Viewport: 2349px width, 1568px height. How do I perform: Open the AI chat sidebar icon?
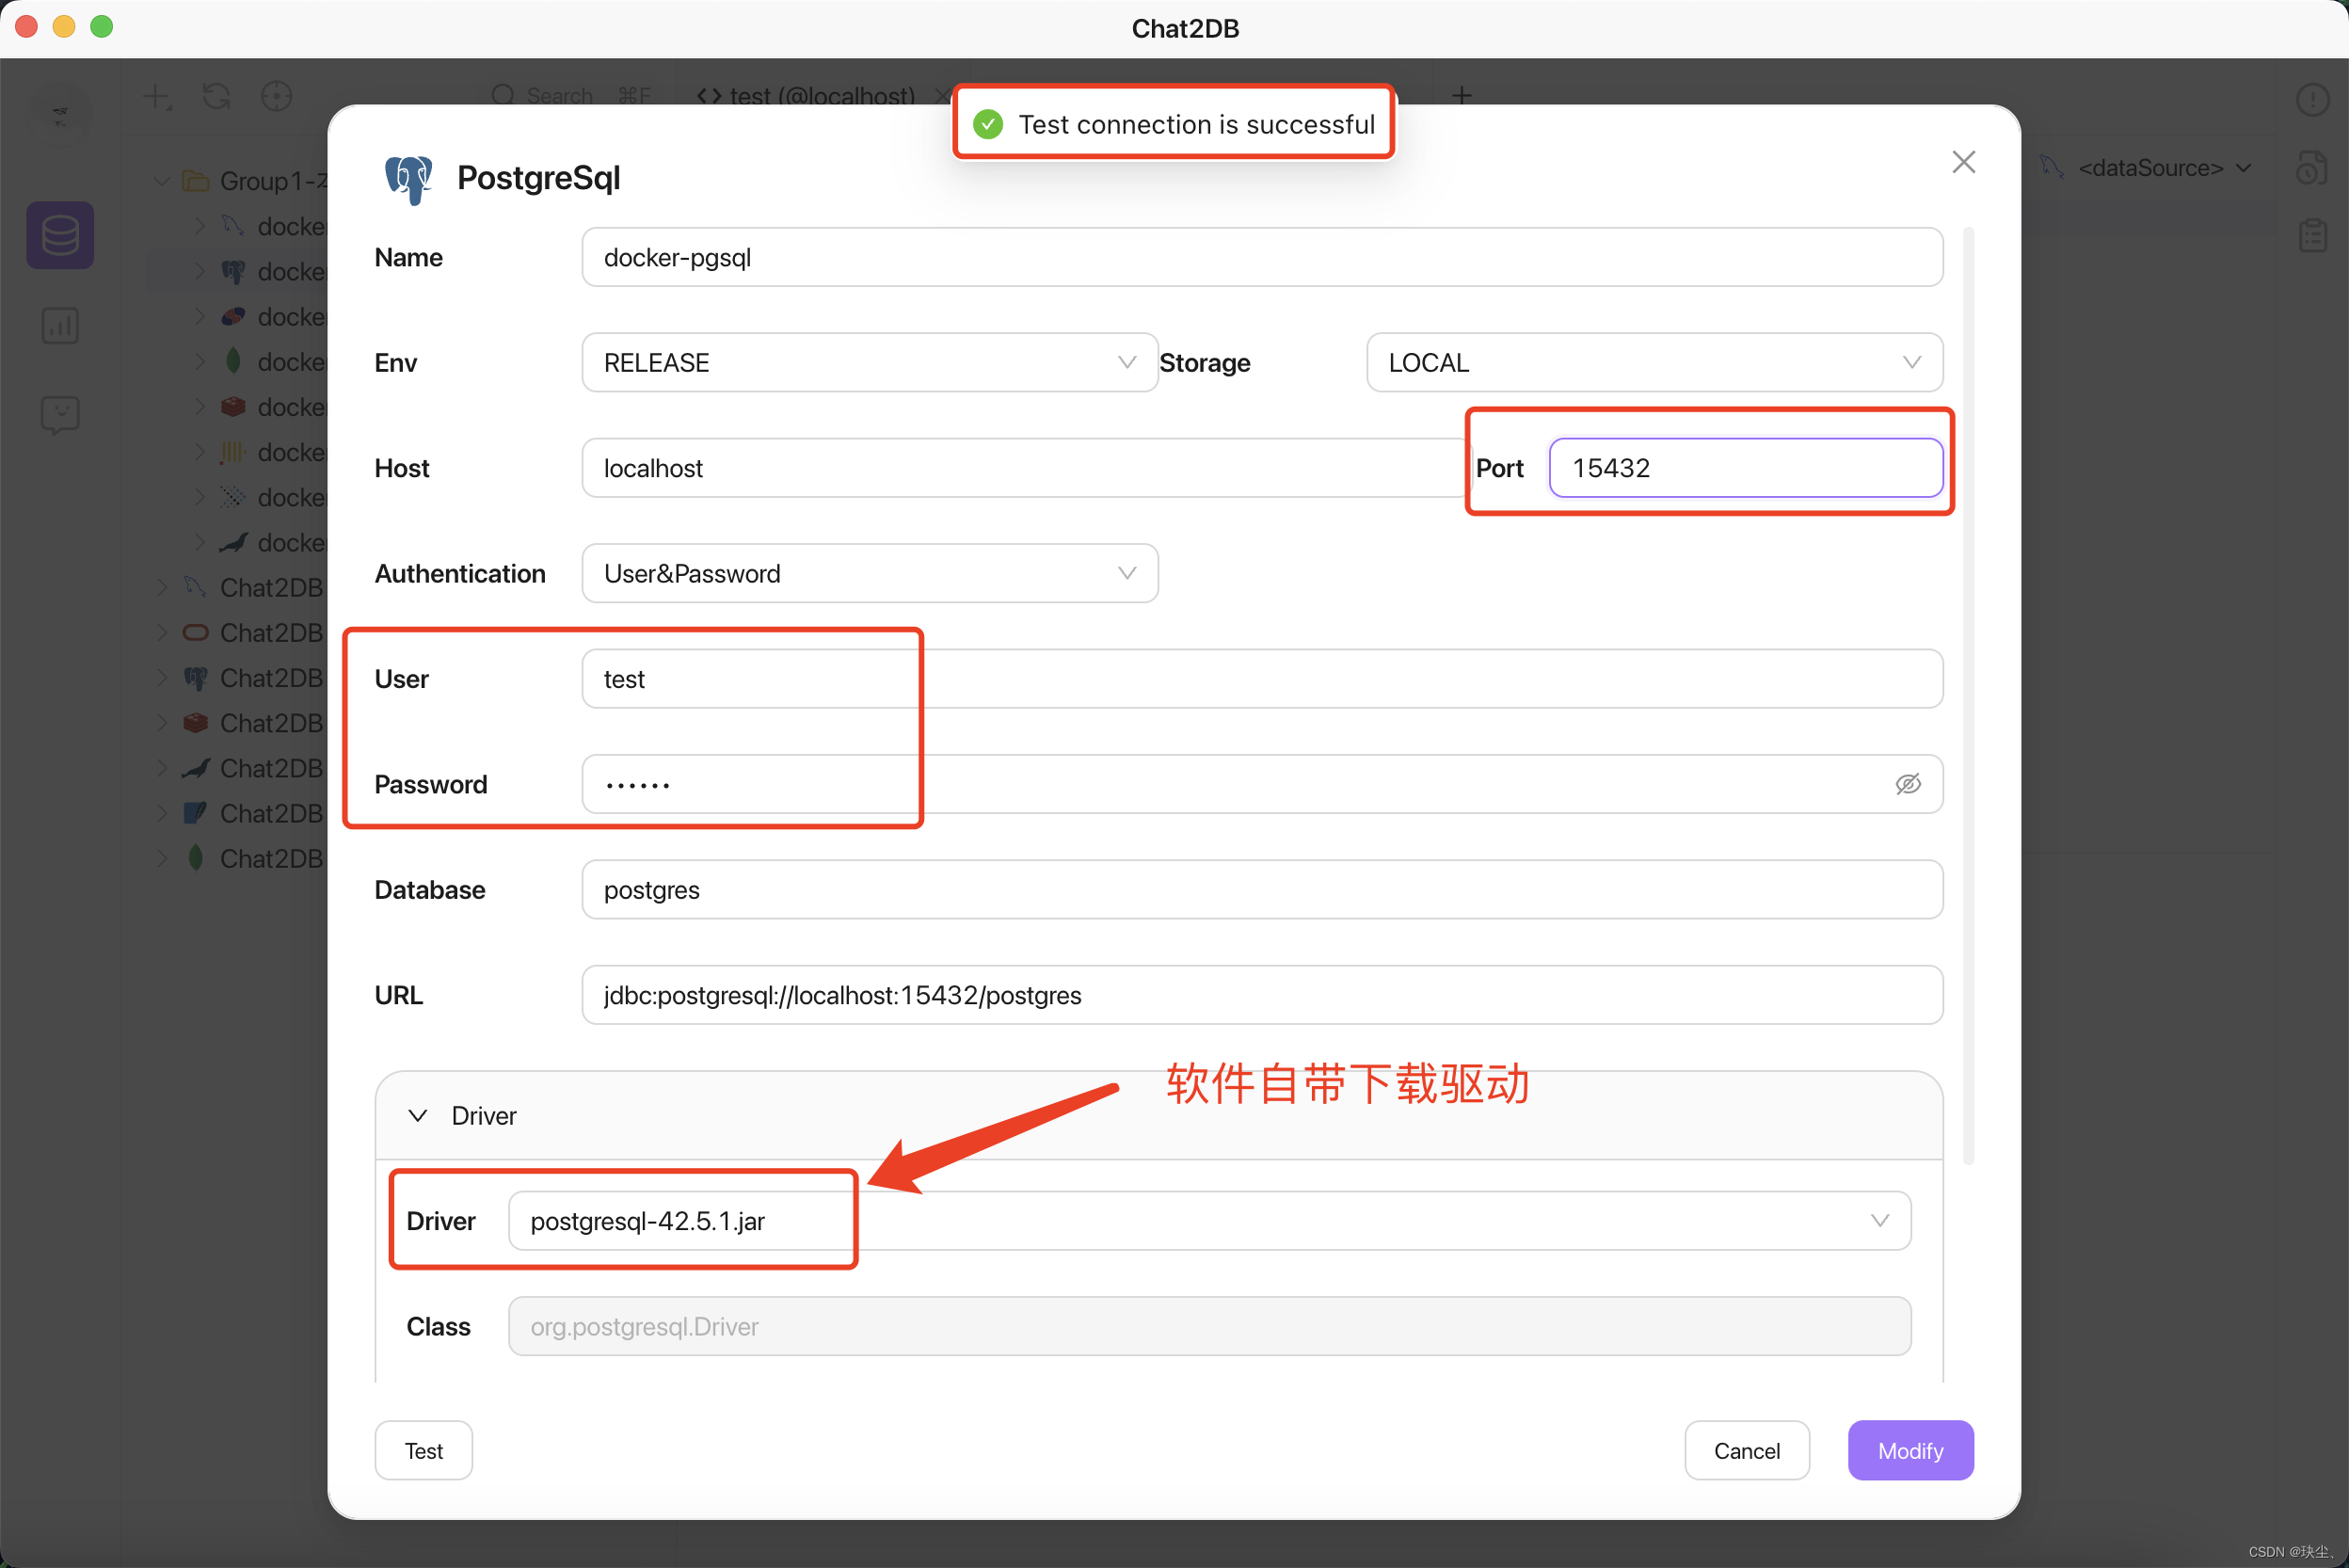(x=60, y=414)
